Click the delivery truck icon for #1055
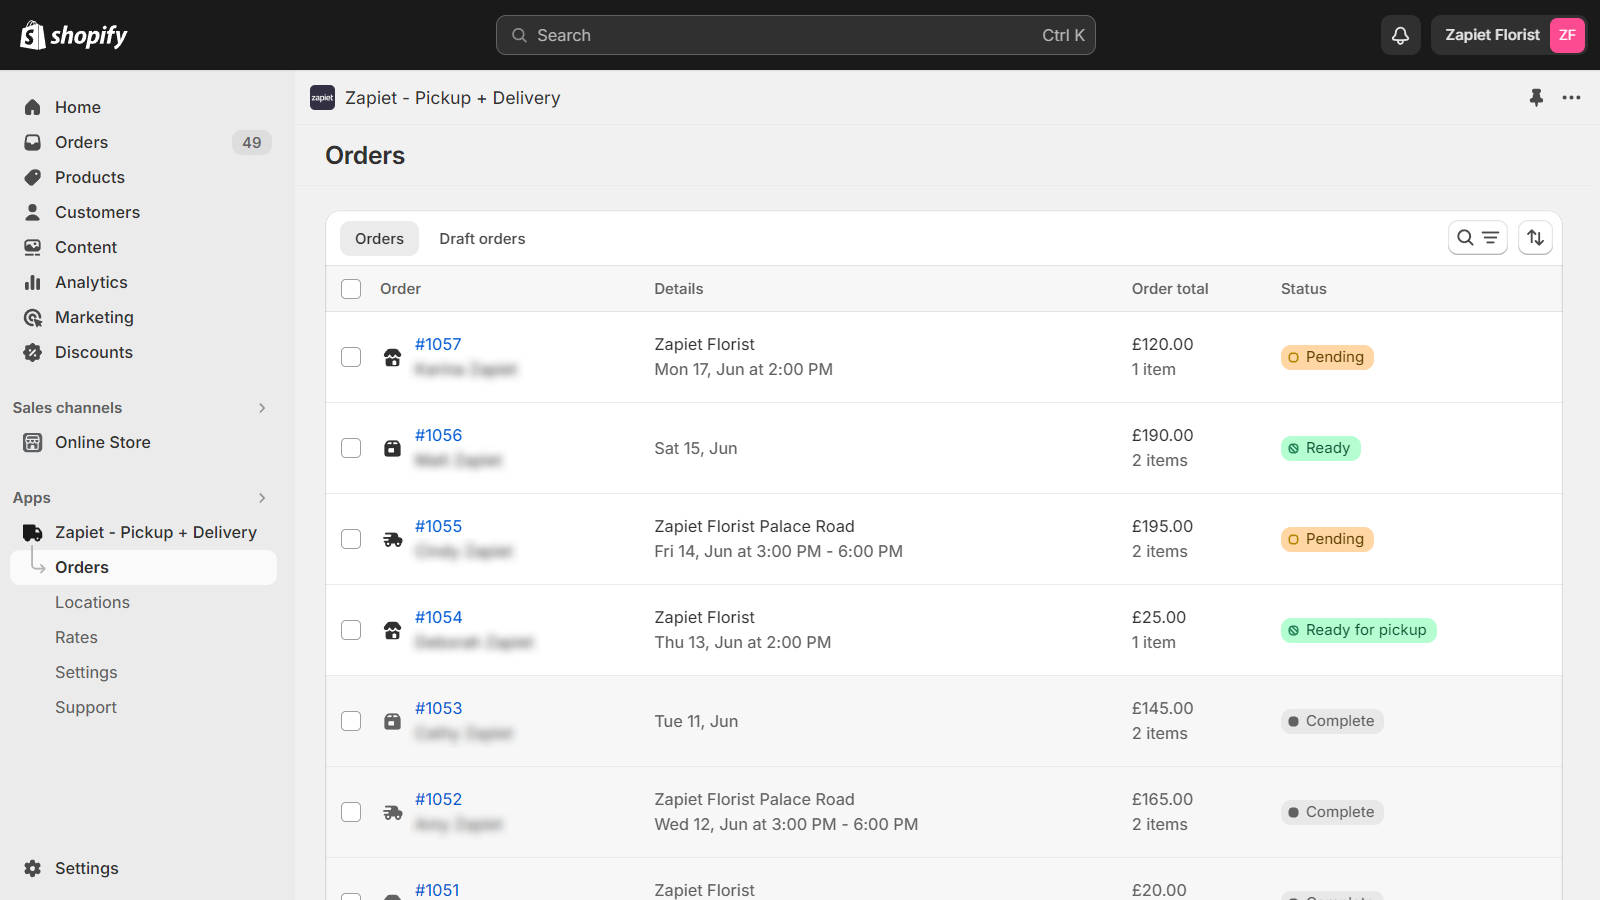Image resolution: width=1600 pixels, height=900 pixels. click(x=392, y=539)
